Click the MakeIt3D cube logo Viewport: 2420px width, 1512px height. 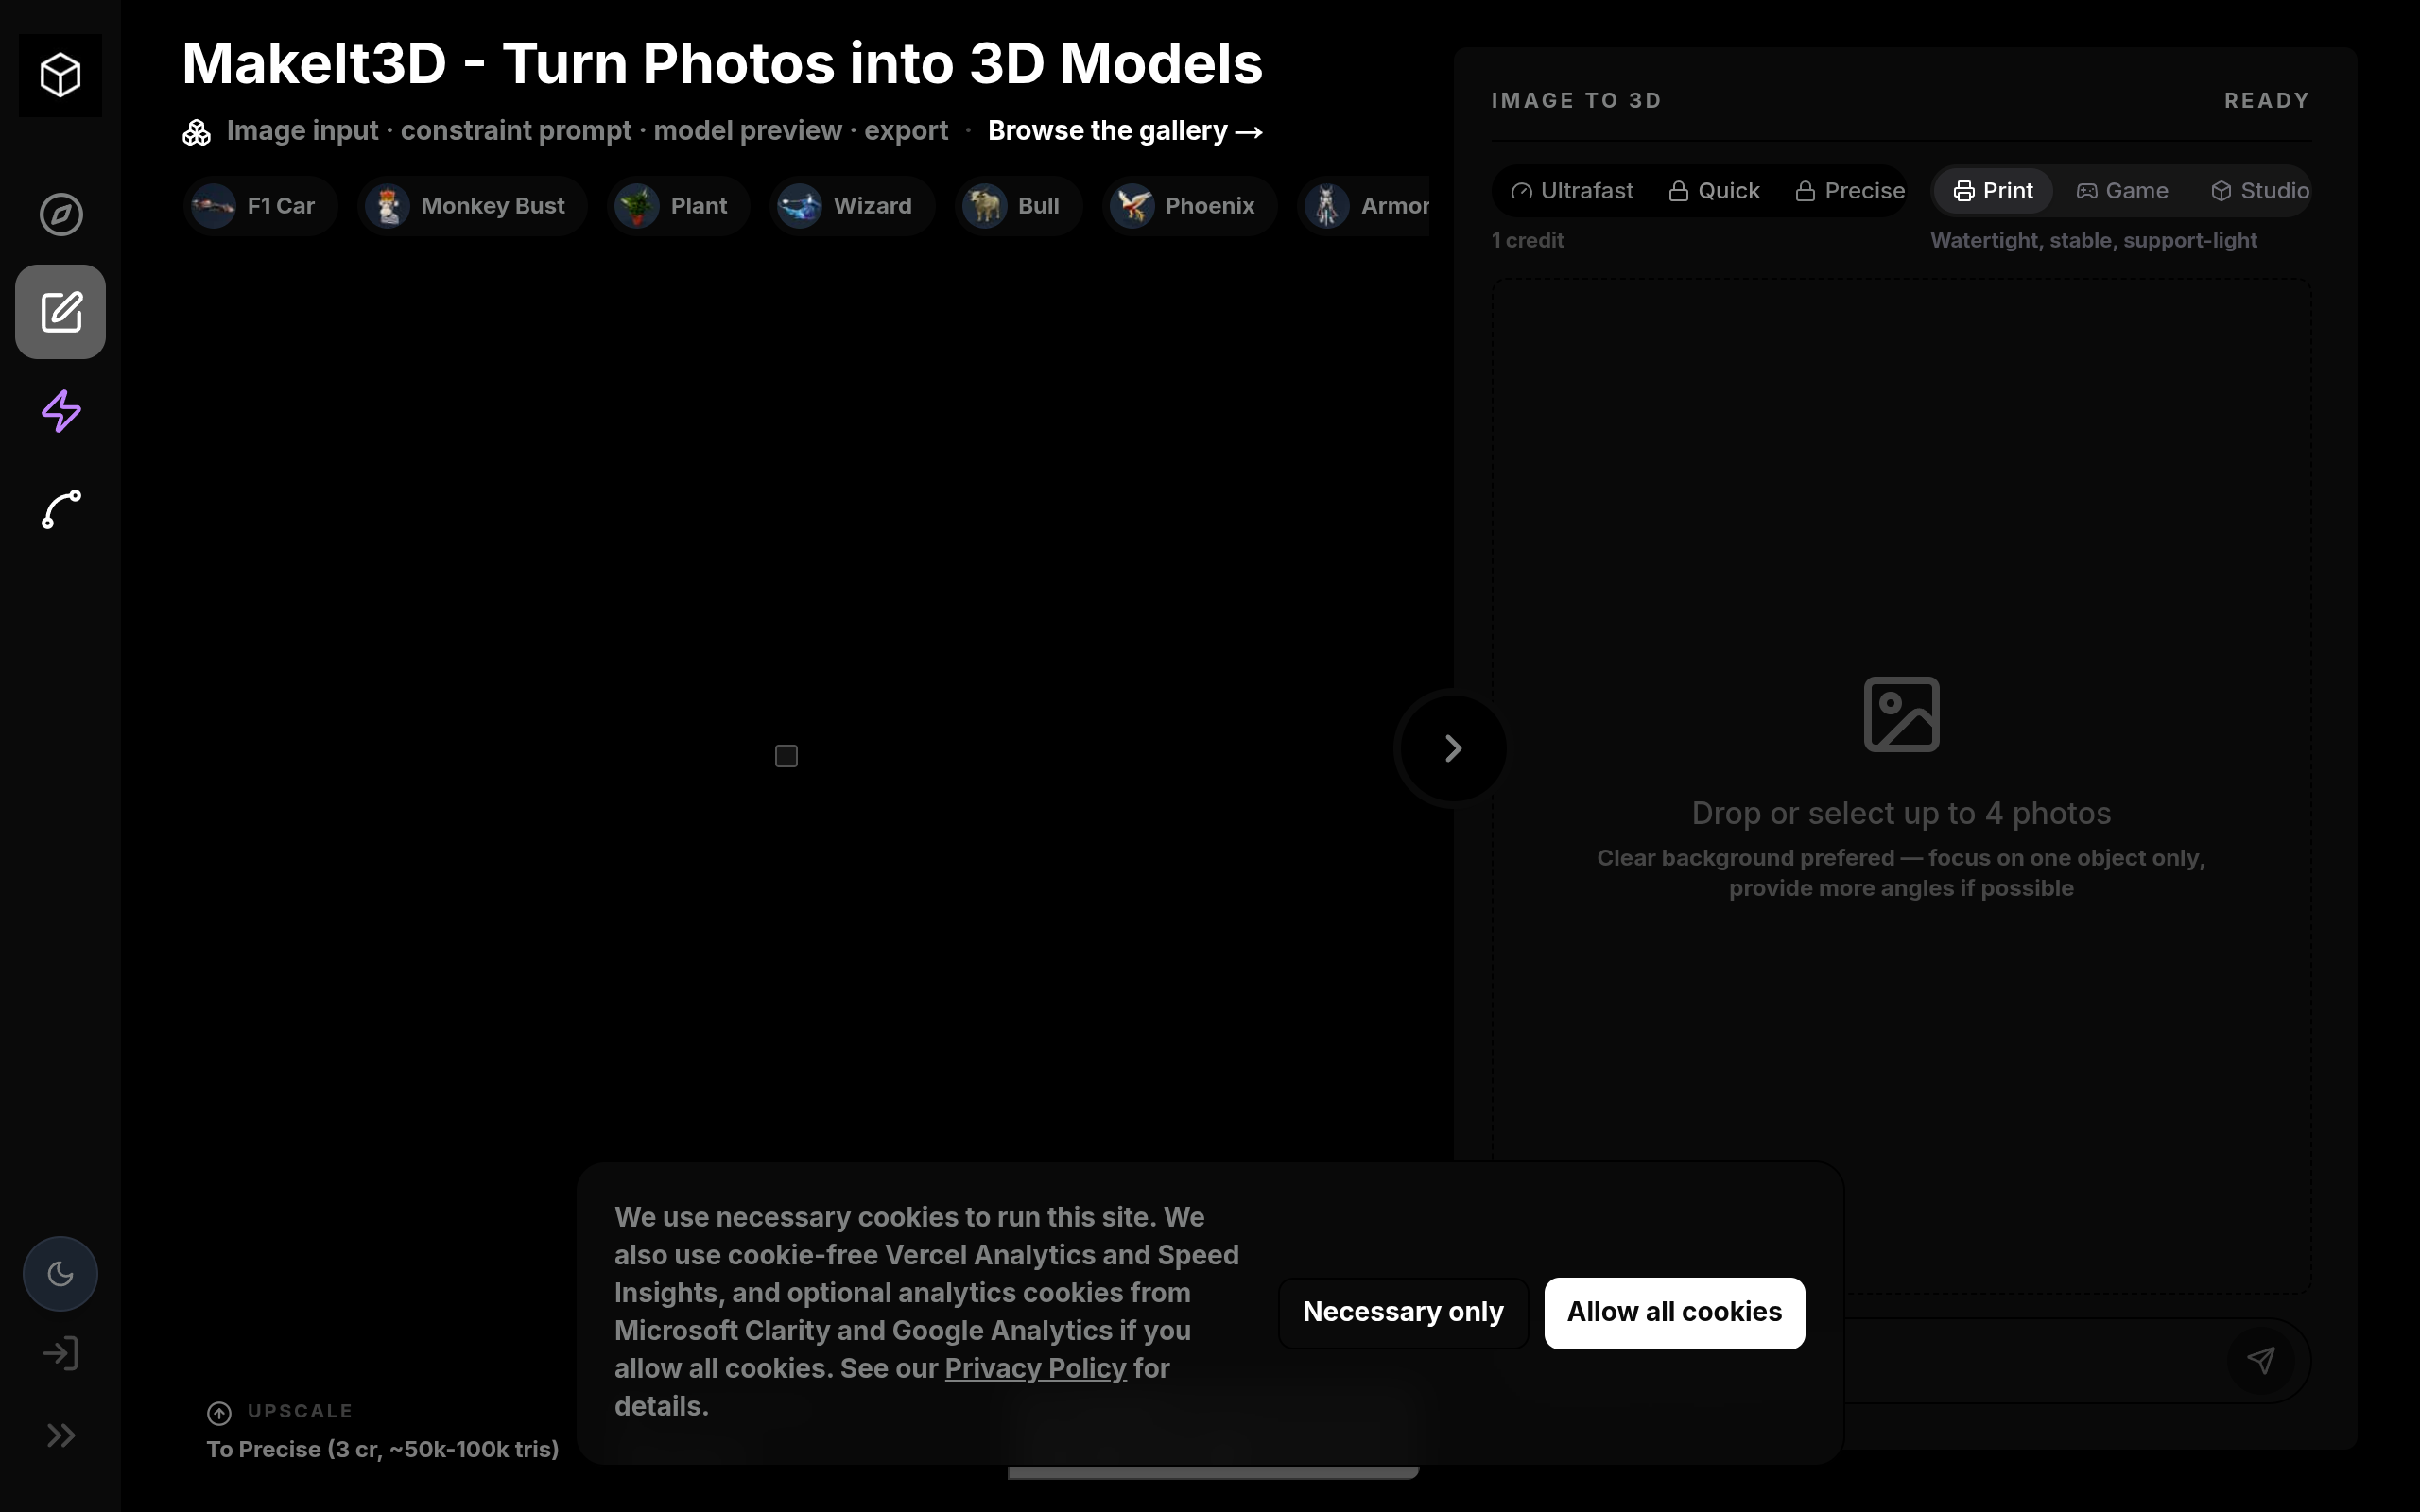[60, 75]
